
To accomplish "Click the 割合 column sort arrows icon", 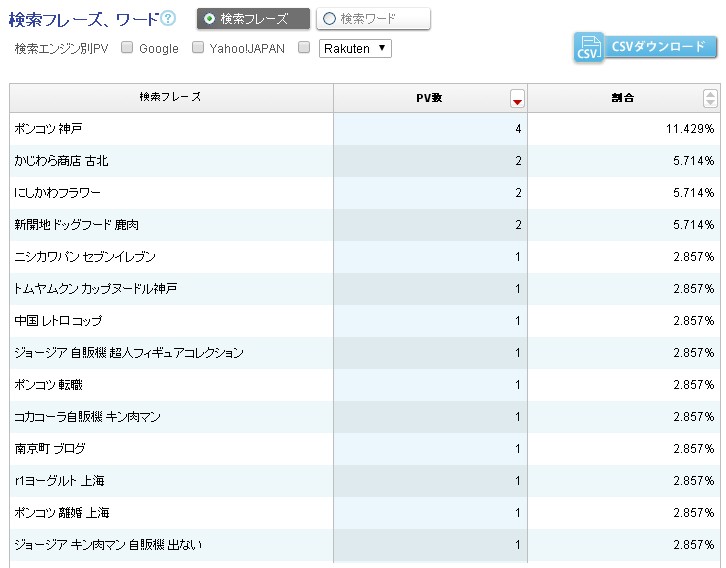I will pyautogui.click(x=710, y=98).
